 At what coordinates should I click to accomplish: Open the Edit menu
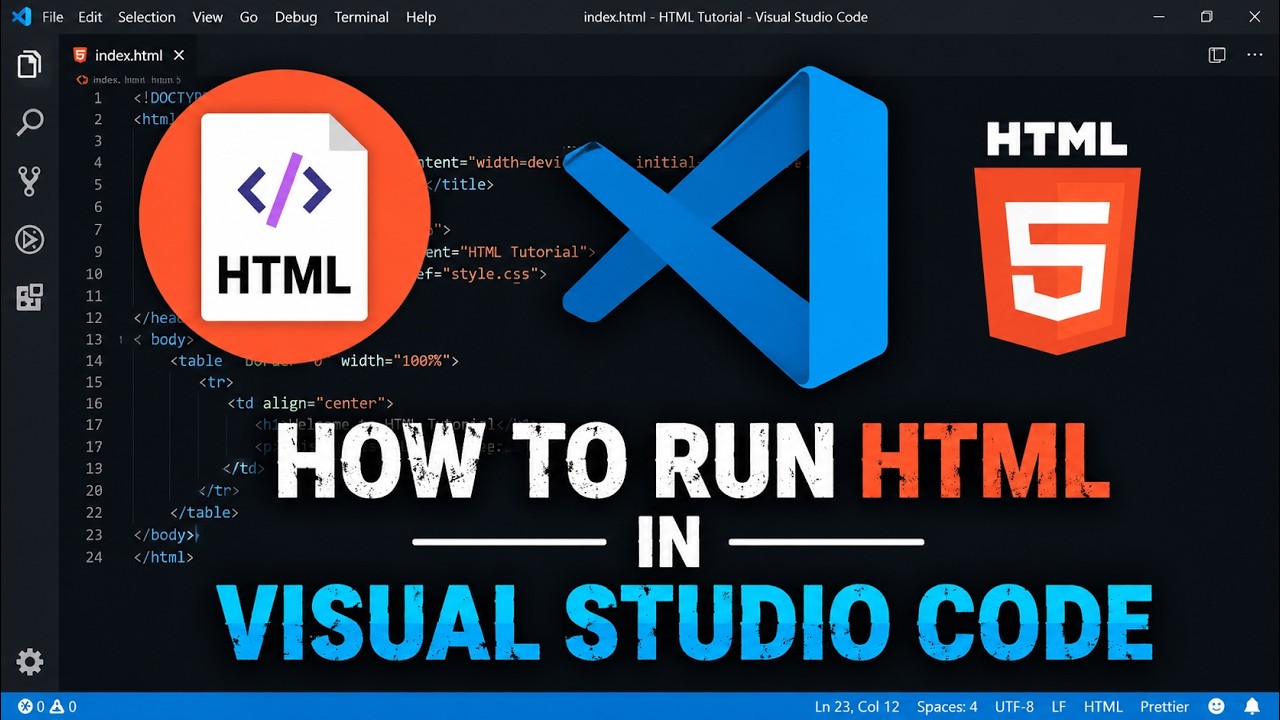90,17
